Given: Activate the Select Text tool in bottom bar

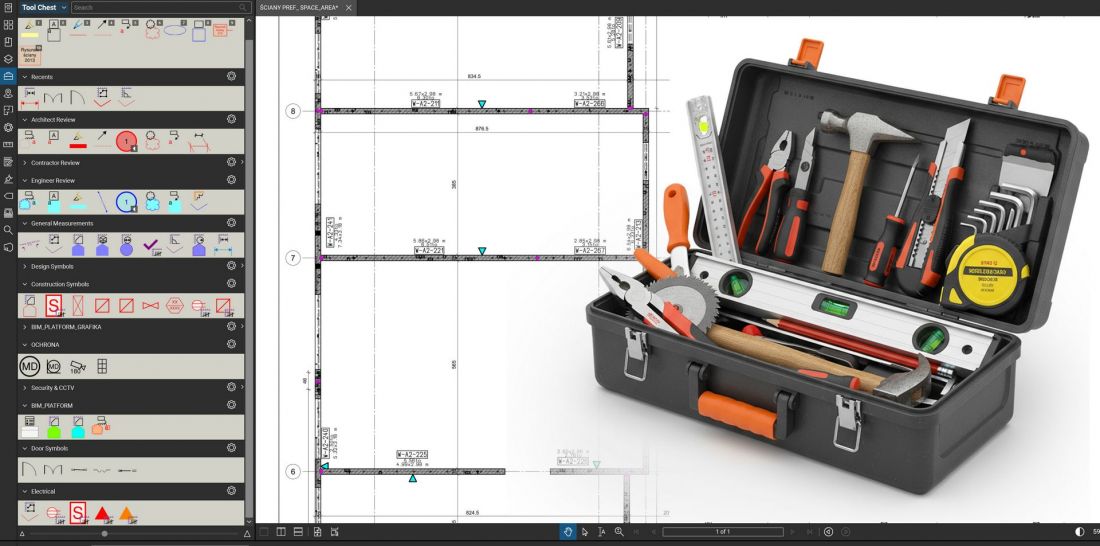Looking at the screenshot, I should [x=602, y=532].
